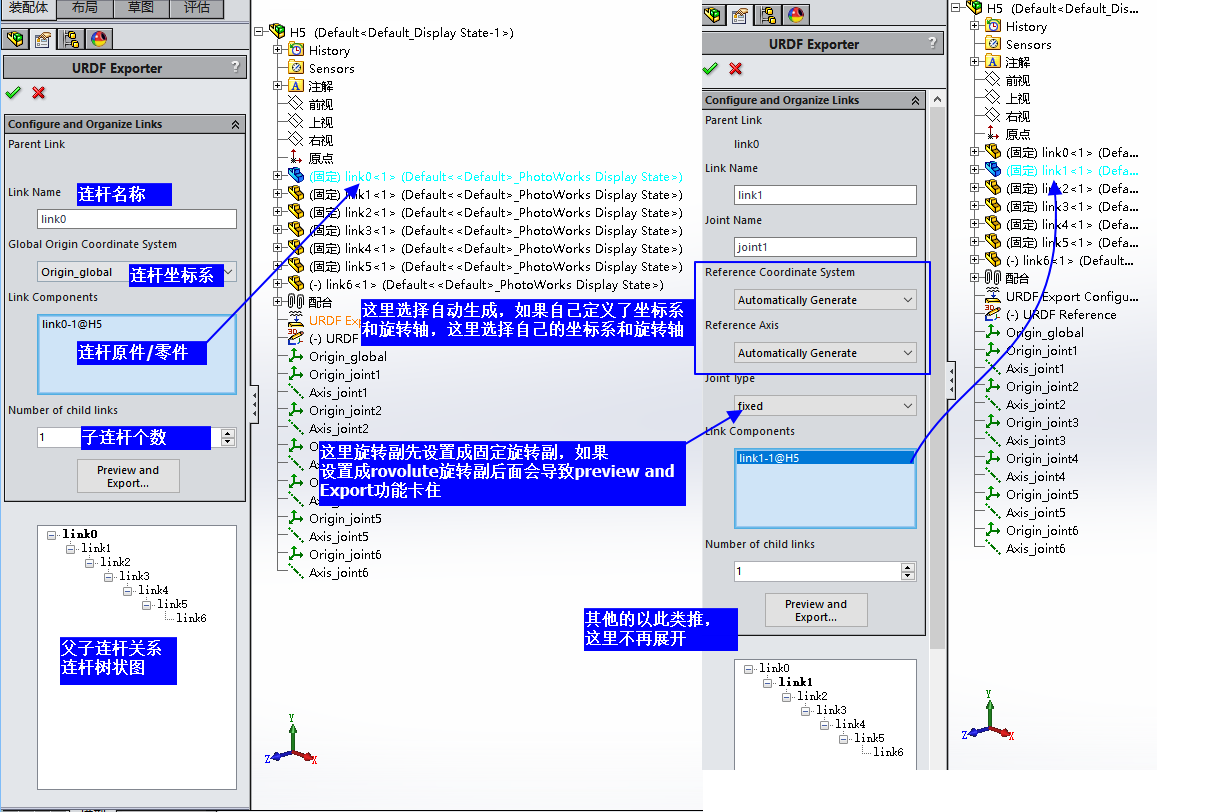The height and width of the screenshot is (812, 1226).
Task: Open Reference Axis dropdown
Action: pos(825,353)
